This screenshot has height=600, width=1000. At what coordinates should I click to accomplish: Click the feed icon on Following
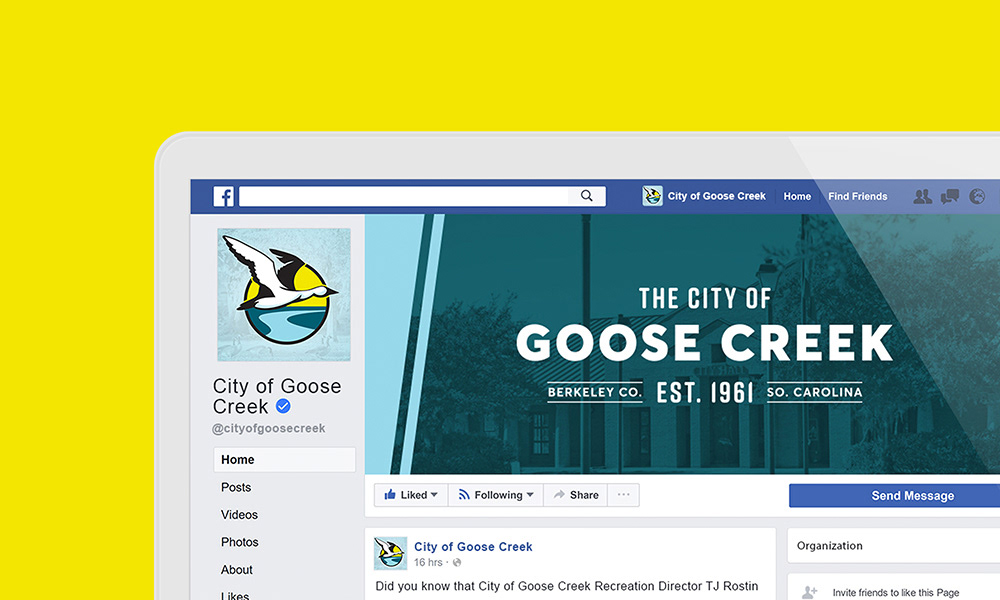pos(464,495)
